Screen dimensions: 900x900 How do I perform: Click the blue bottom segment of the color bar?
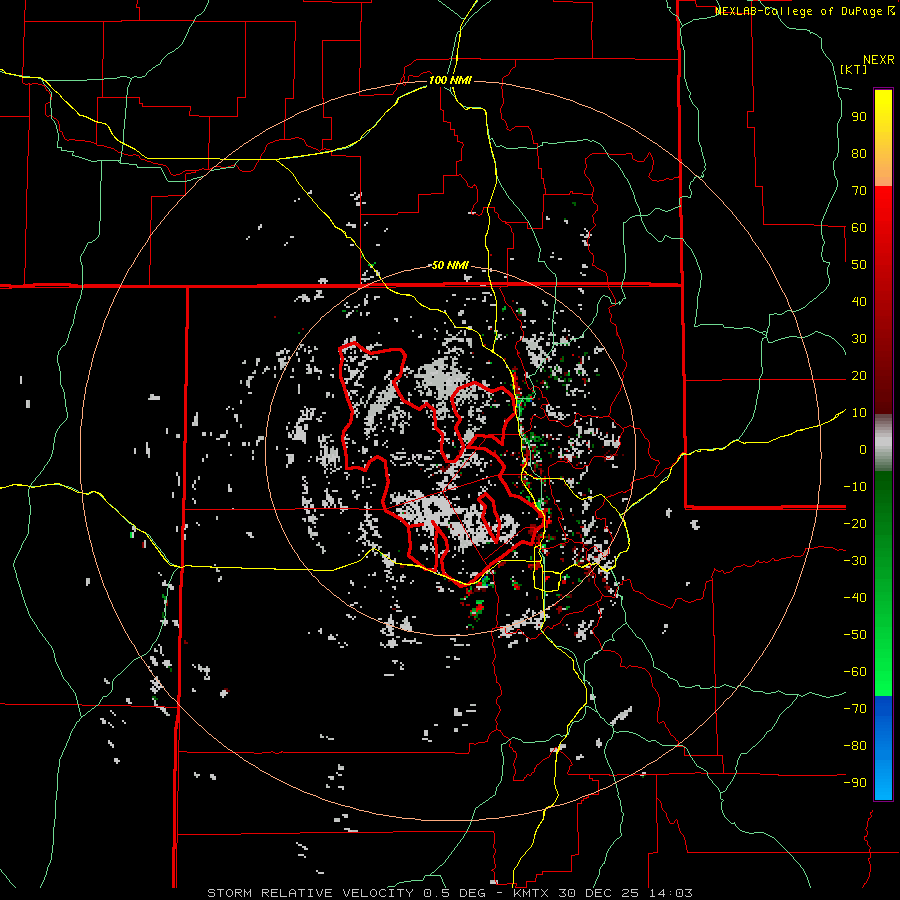(x=883, y=748)
